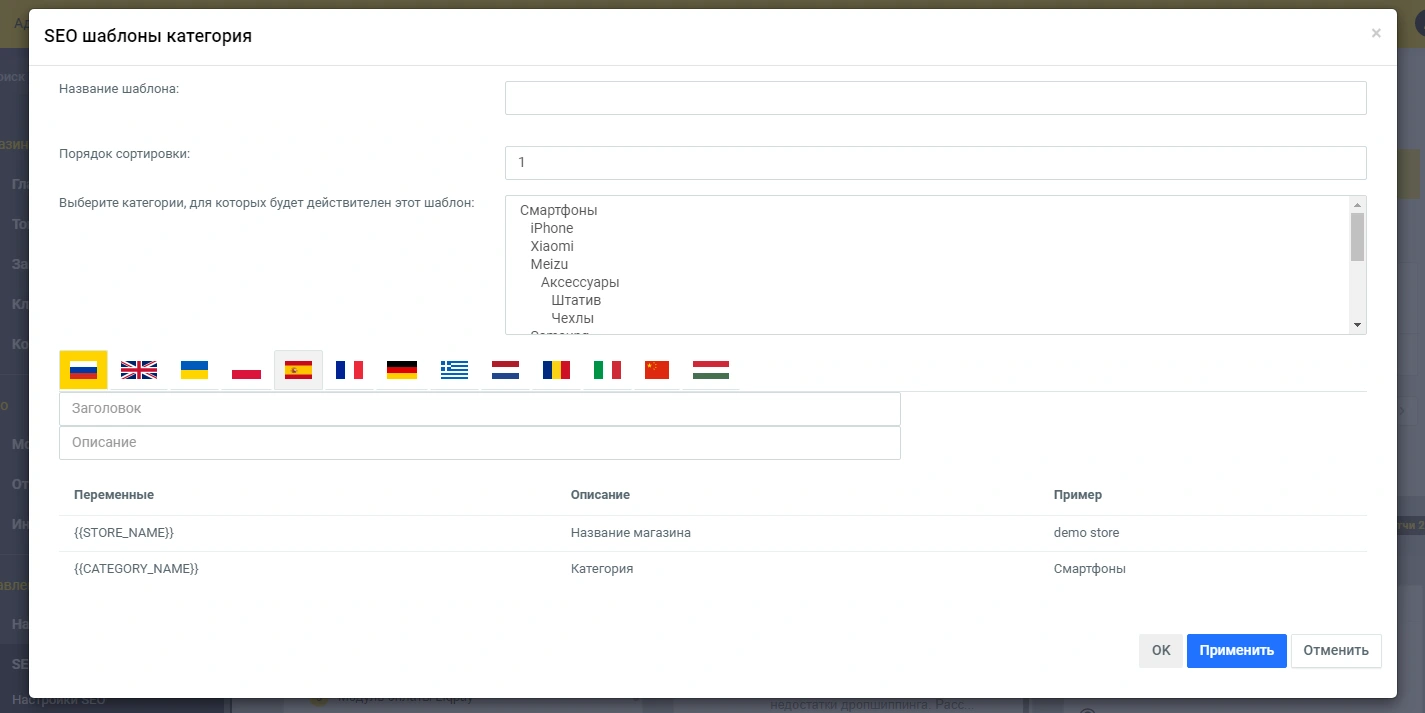This screenshot has height=713, width=1425.
Task: Pick the iPhone category from the list
Action: point(552,228)
